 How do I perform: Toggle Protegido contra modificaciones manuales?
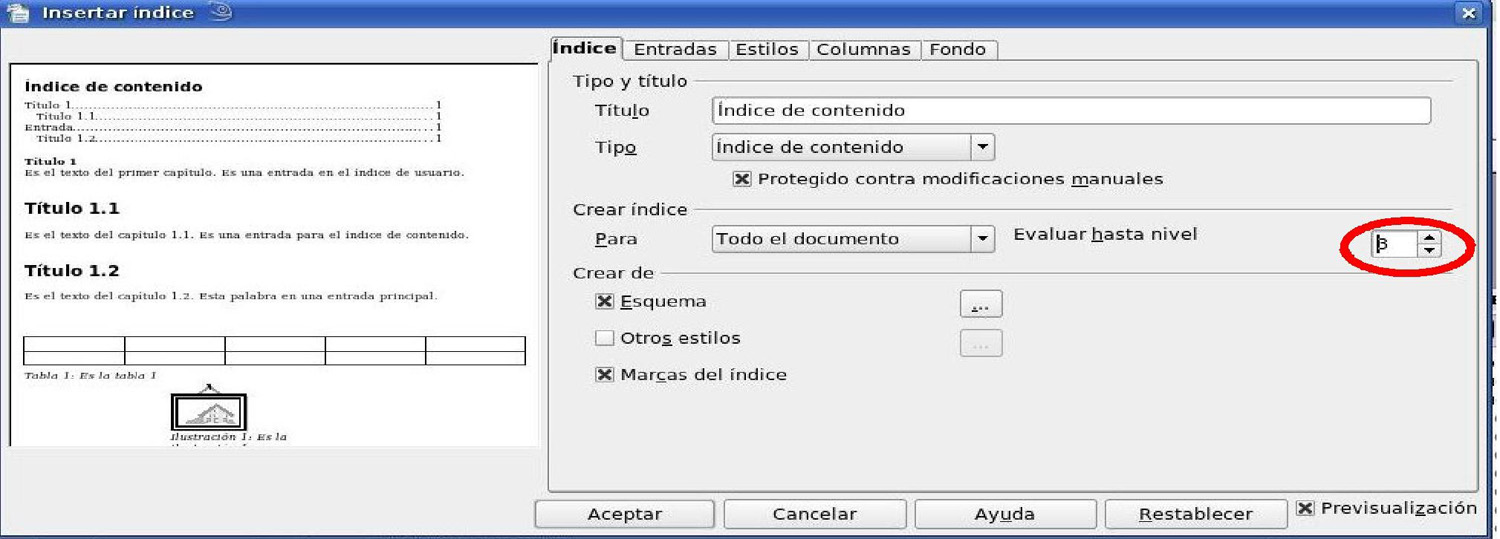pos(742,180)
